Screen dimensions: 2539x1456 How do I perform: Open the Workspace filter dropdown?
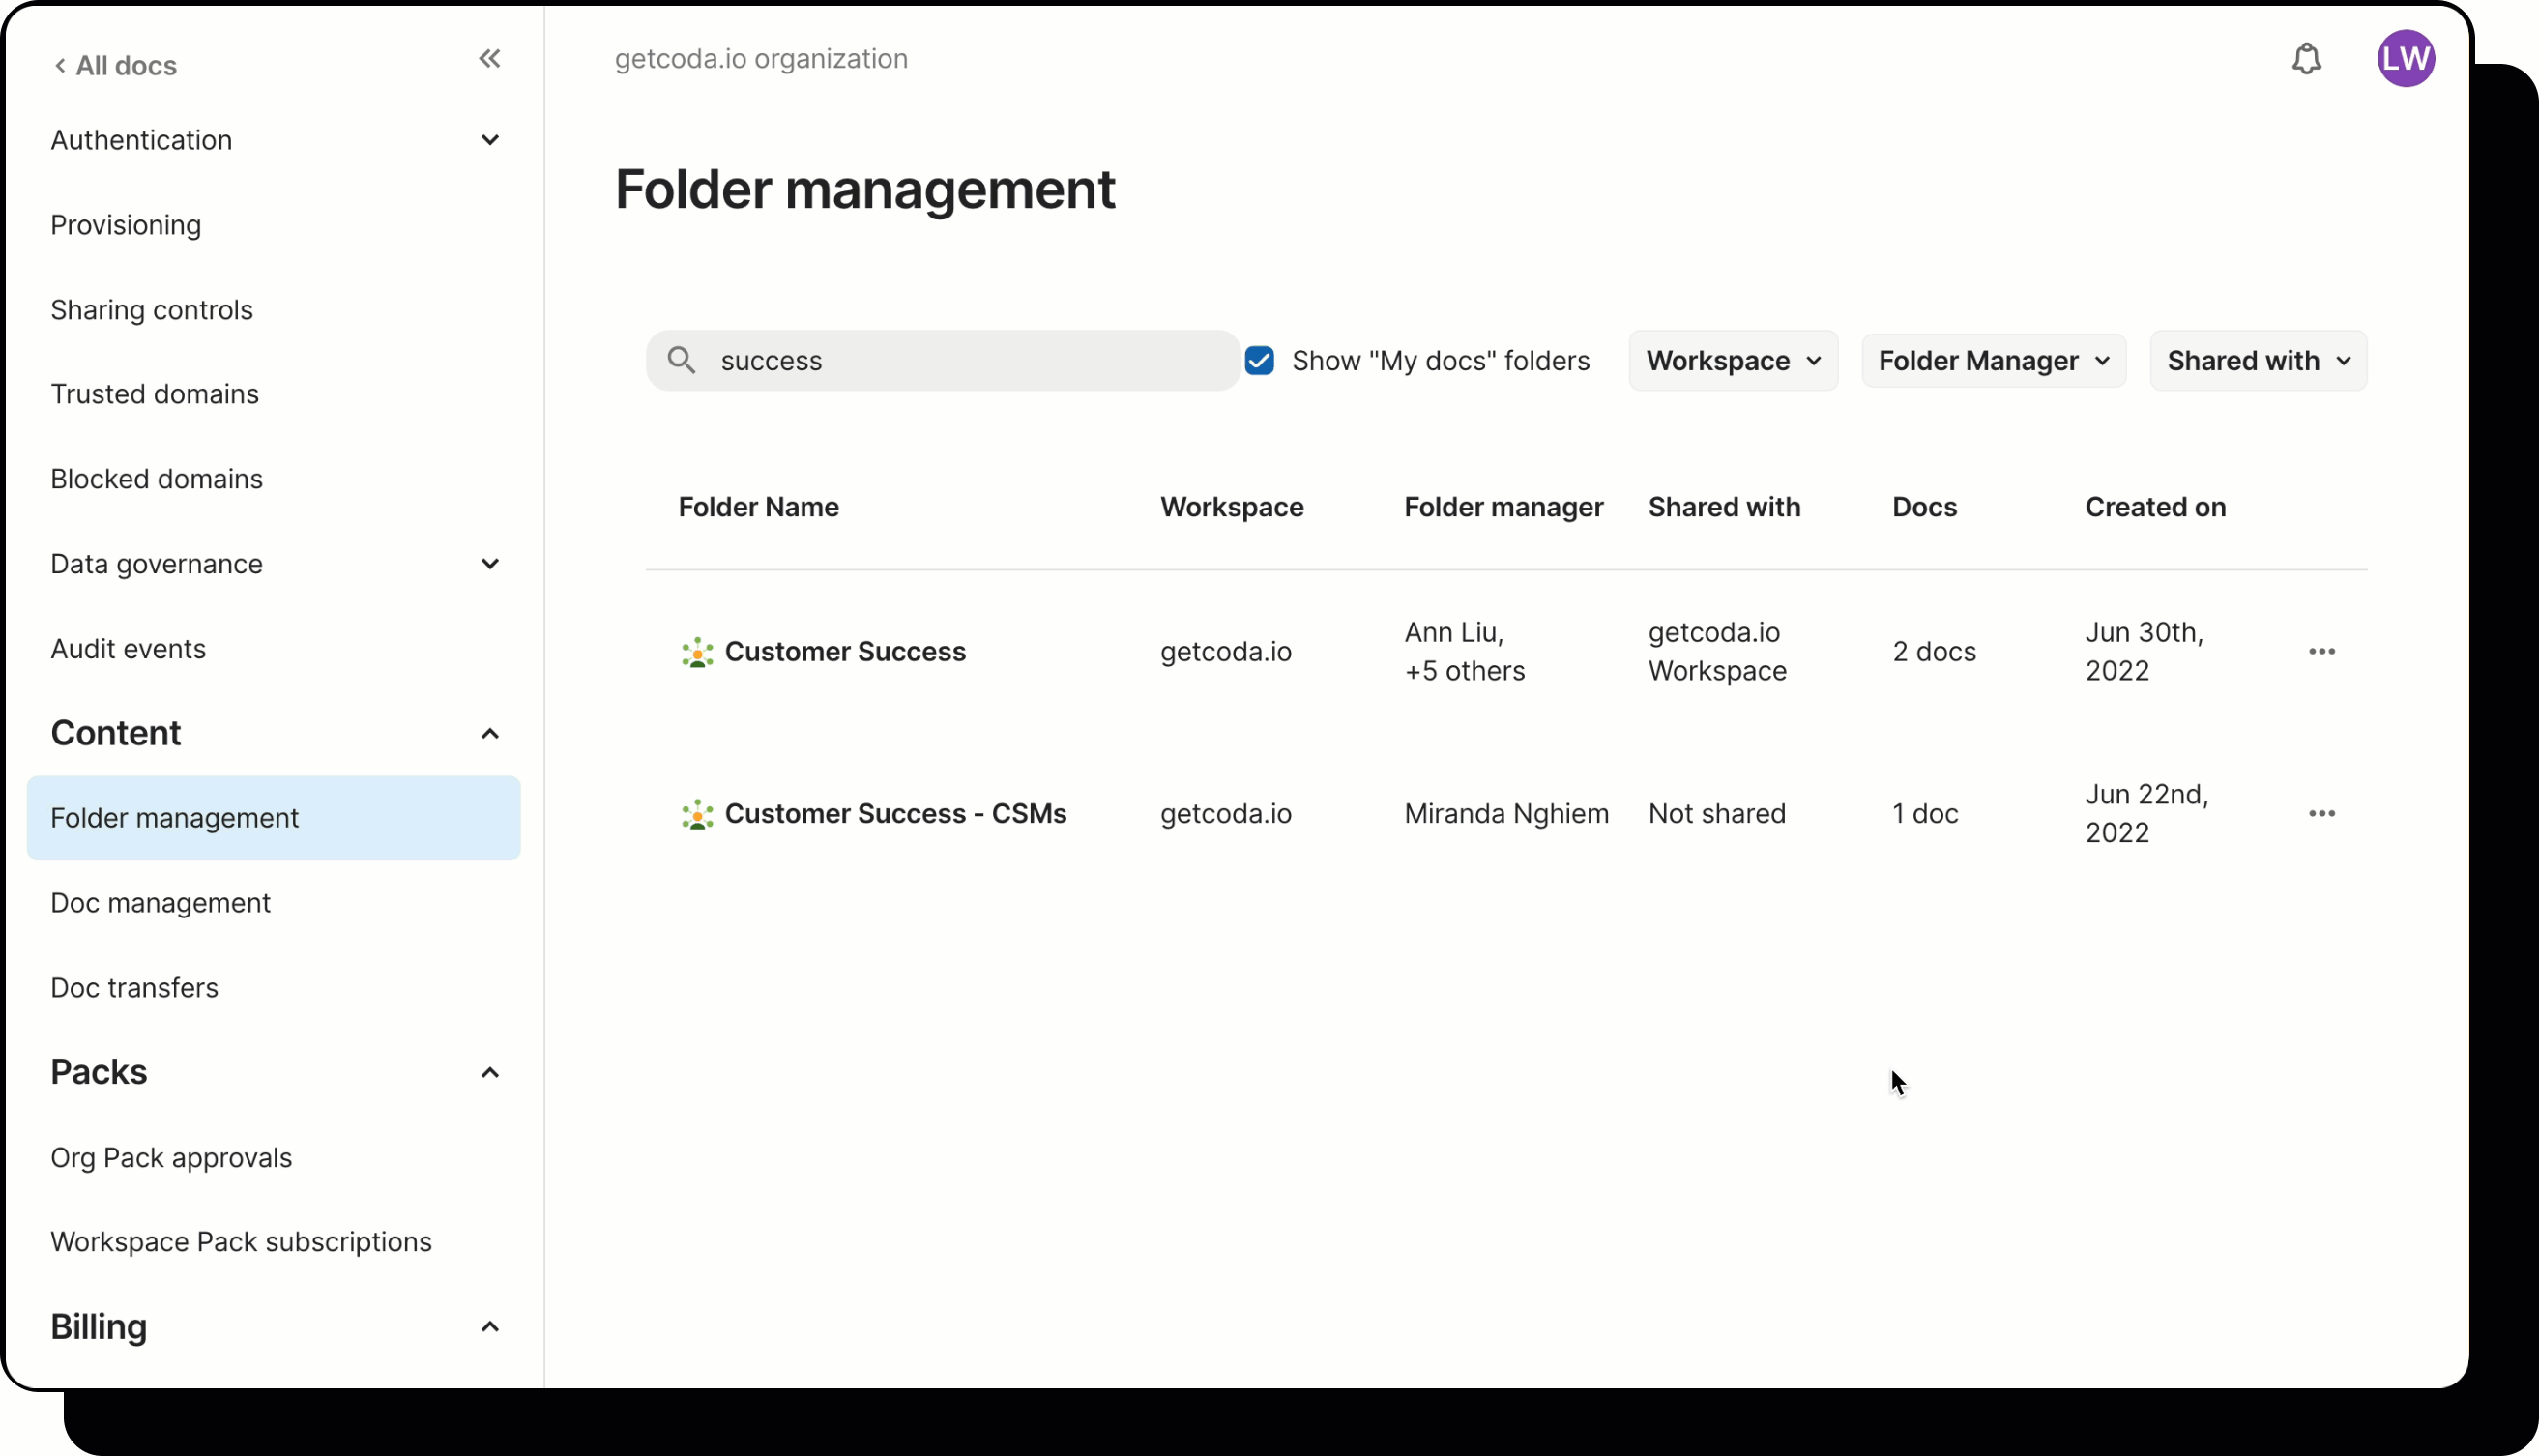click(1732, 360)
